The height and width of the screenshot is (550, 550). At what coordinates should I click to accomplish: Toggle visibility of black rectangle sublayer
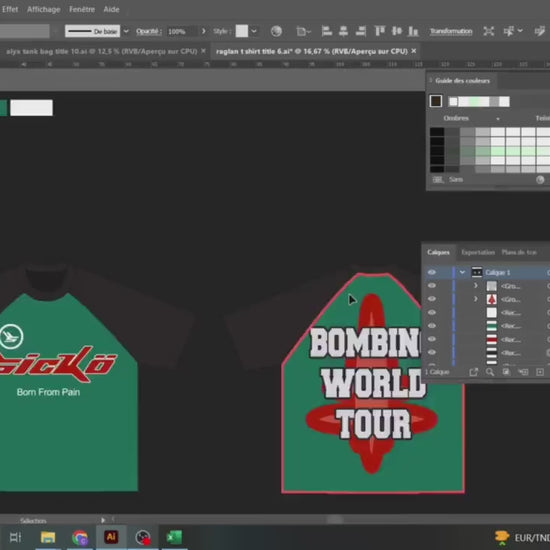[432, 353]
